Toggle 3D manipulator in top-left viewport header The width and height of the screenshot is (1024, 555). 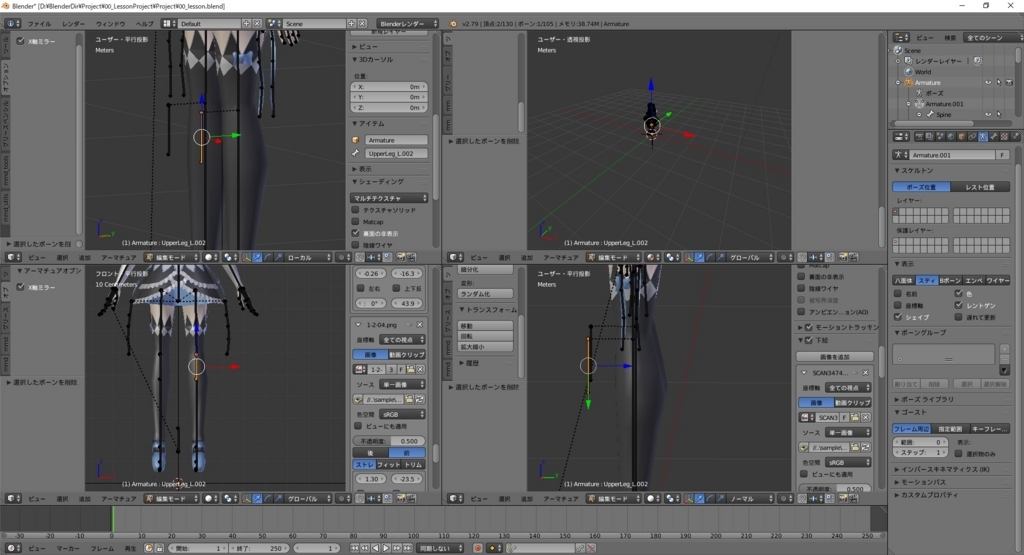[247, 257]
